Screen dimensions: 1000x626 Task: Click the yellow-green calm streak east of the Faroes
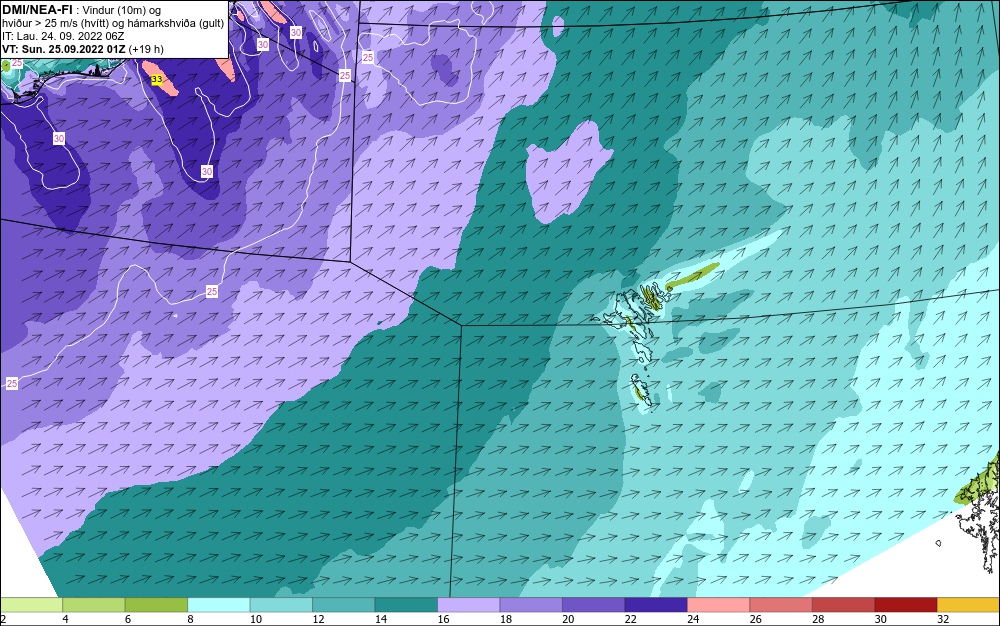pos(693,275)
